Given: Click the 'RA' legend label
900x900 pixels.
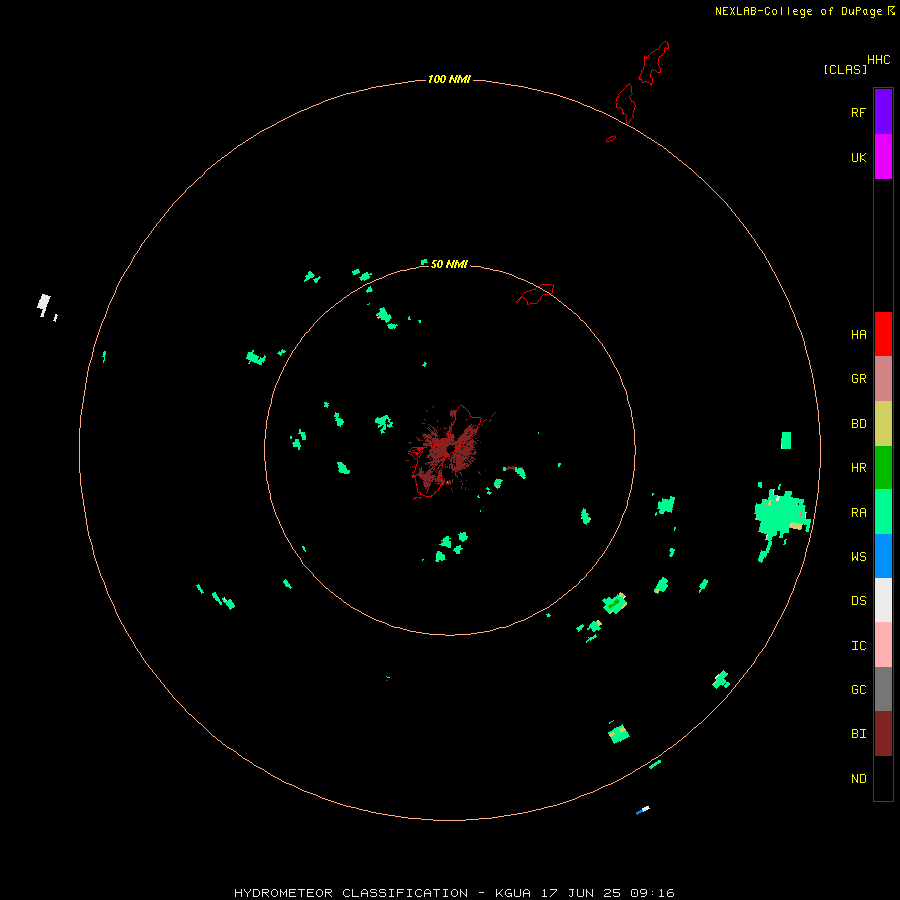Looking at the screenshot, I should pyautogui.click(x=858, y=512).
